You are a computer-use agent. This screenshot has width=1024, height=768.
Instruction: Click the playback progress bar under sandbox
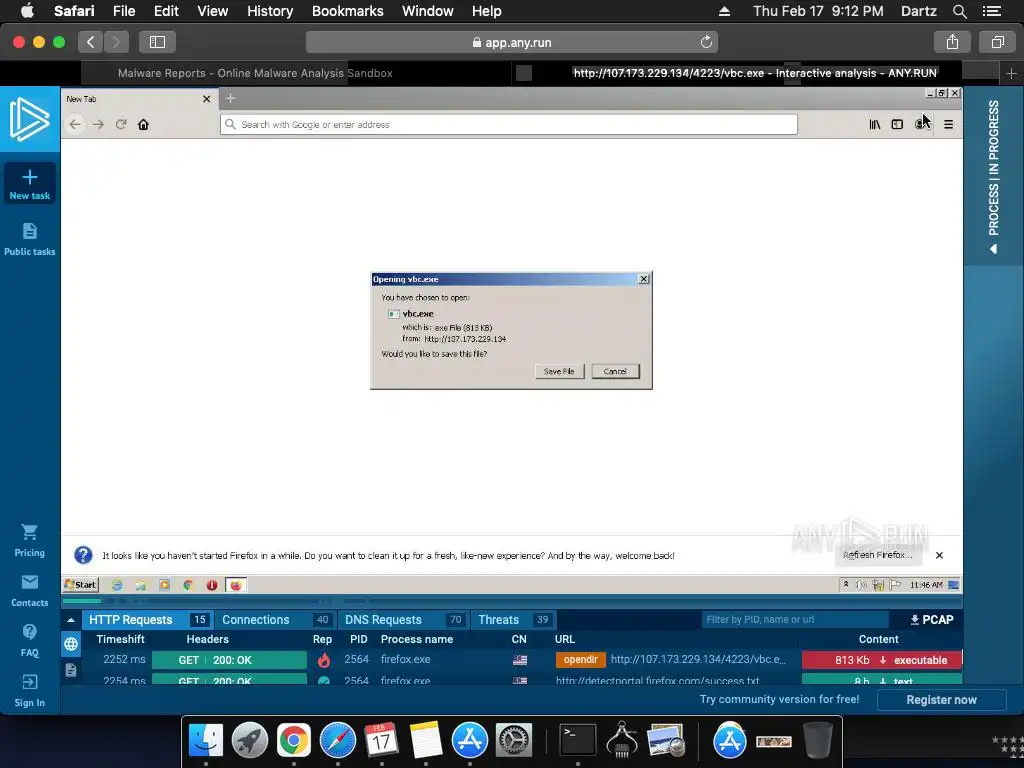pyautogui.click(x=512, y=601)
